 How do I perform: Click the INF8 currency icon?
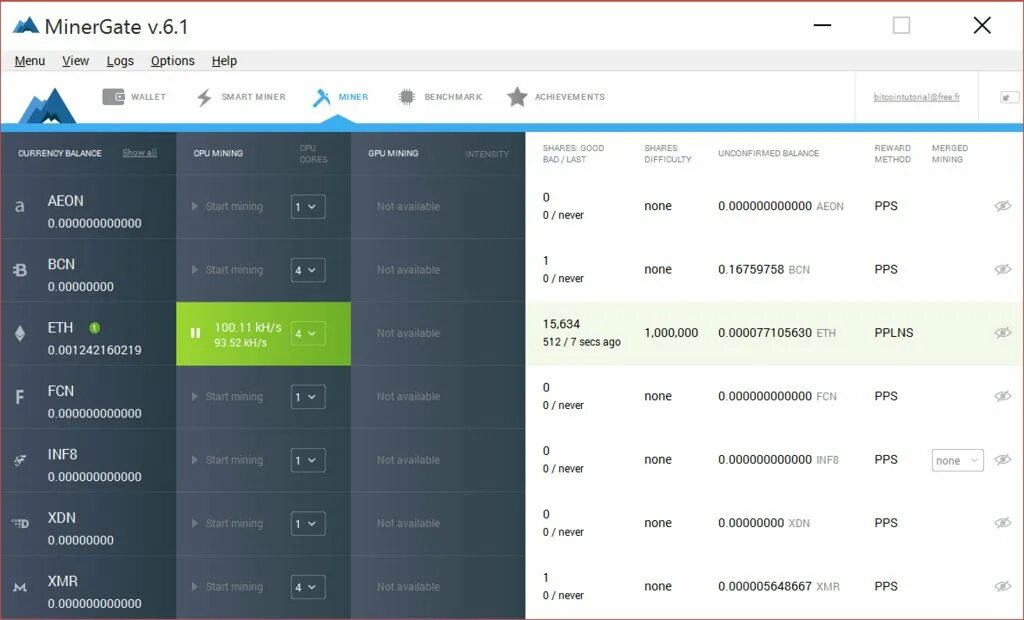20,460
